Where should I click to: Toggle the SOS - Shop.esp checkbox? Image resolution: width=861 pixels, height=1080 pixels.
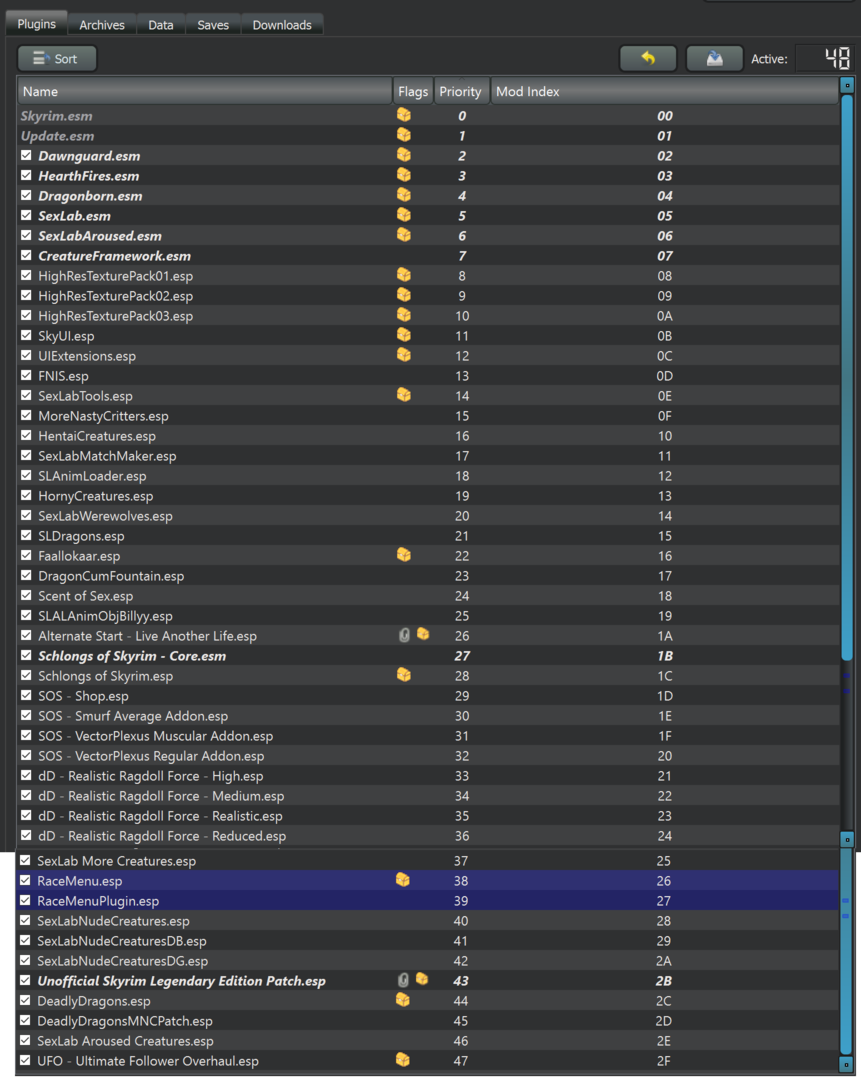26,695
